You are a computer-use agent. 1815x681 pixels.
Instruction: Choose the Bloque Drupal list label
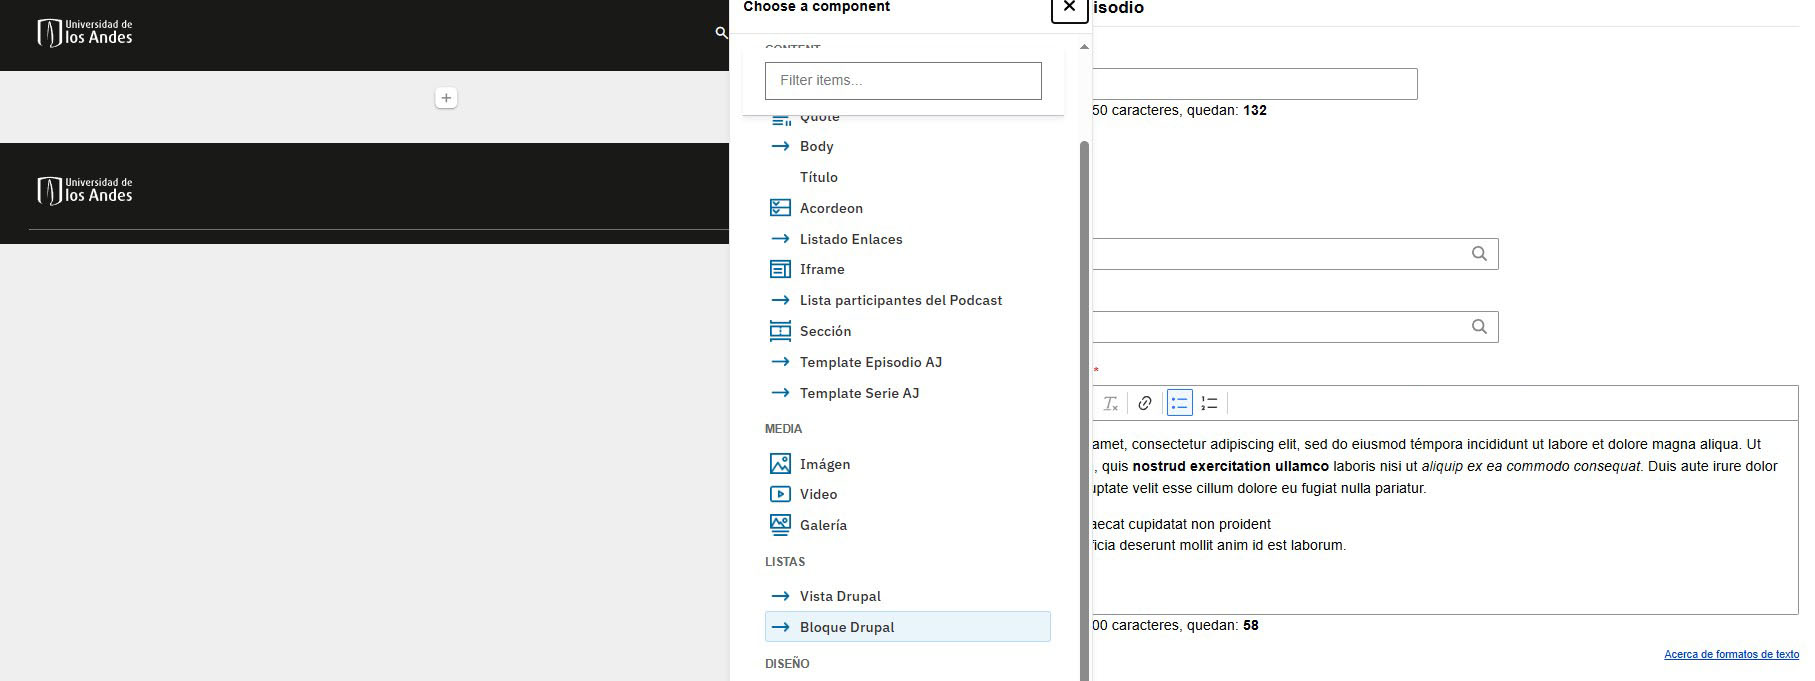pos(847,627)
